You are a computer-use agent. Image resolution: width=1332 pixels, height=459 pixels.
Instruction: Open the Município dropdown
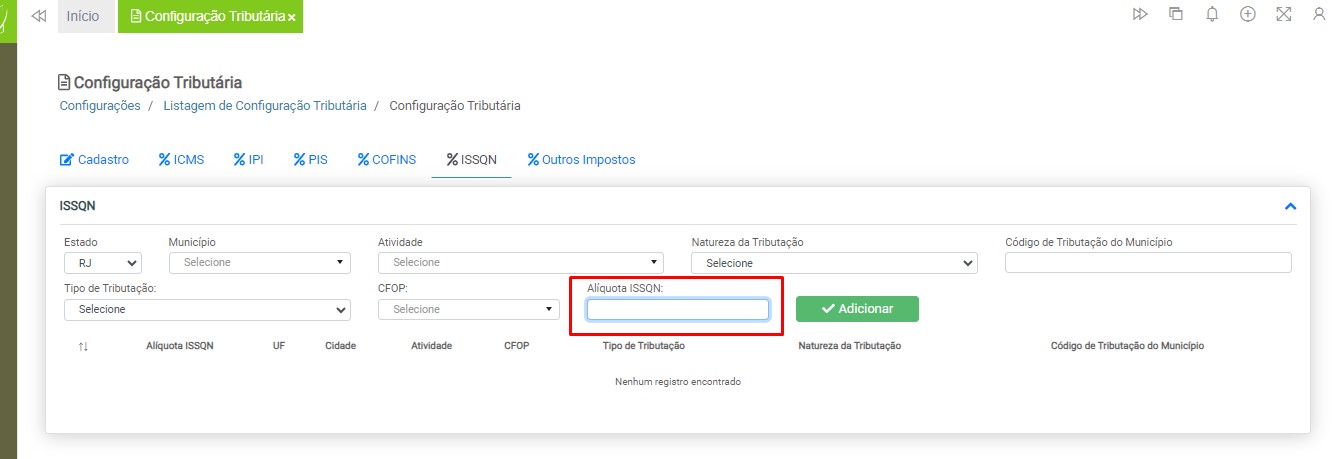(260, 263)
